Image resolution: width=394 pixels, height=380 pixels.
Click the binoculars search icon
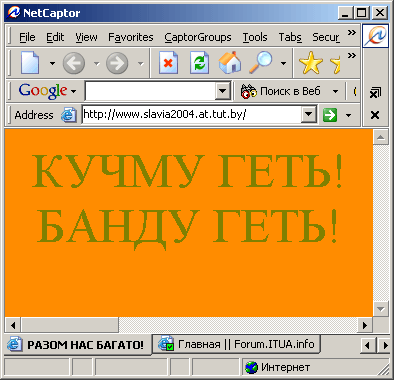pyautogui.click(x=248, y=91)
